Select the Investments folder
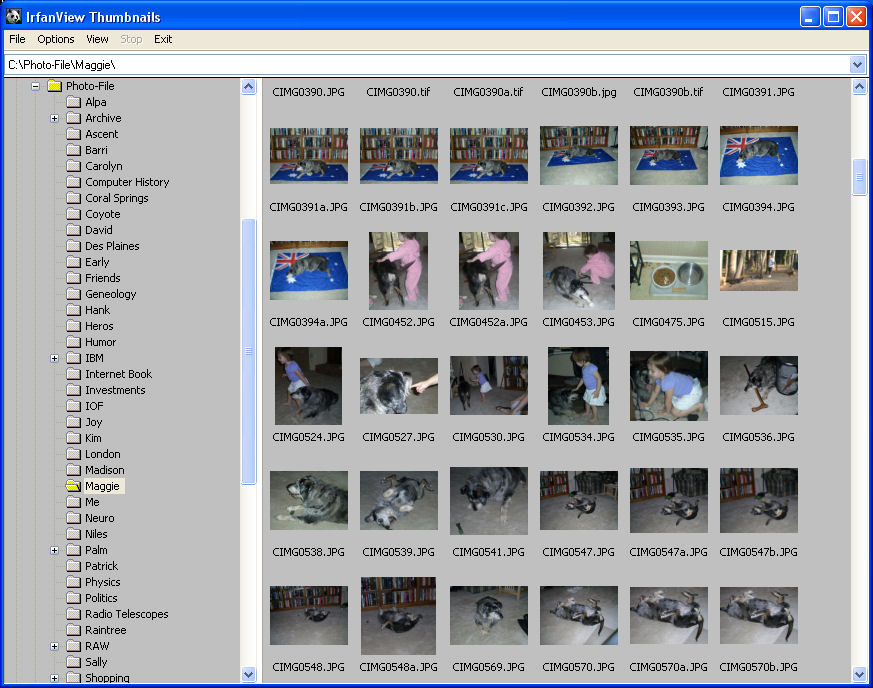This screenshot has width=873, height=688. click(115, 390)
